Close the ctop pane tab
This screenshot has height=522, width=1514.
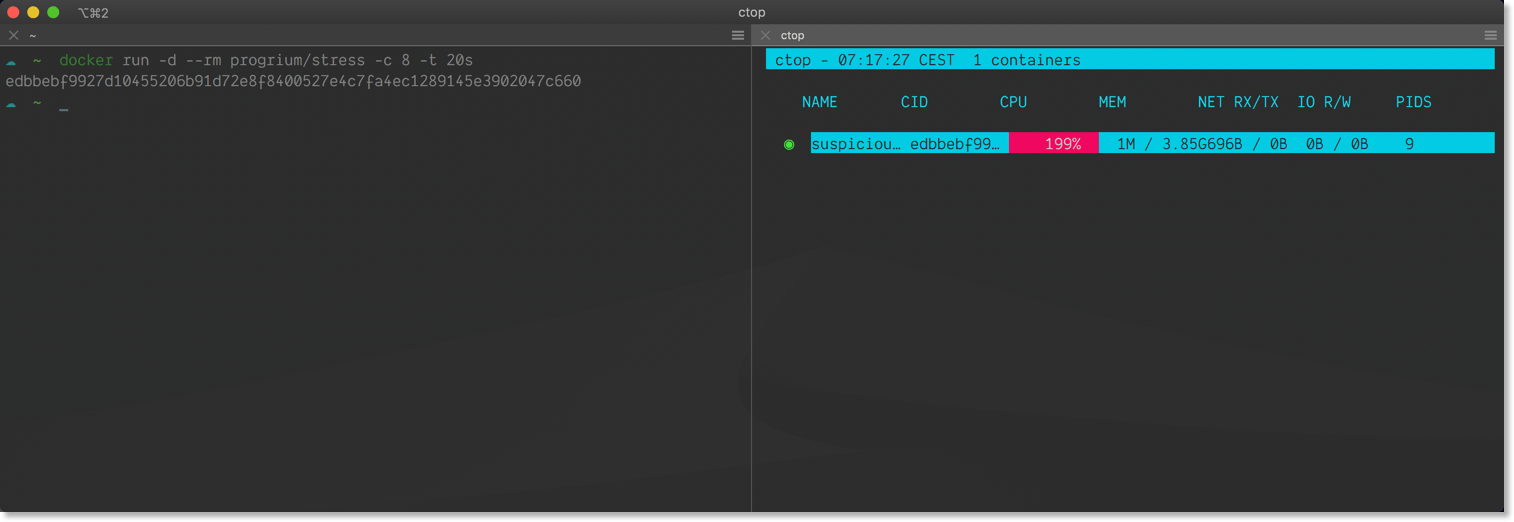765,35
